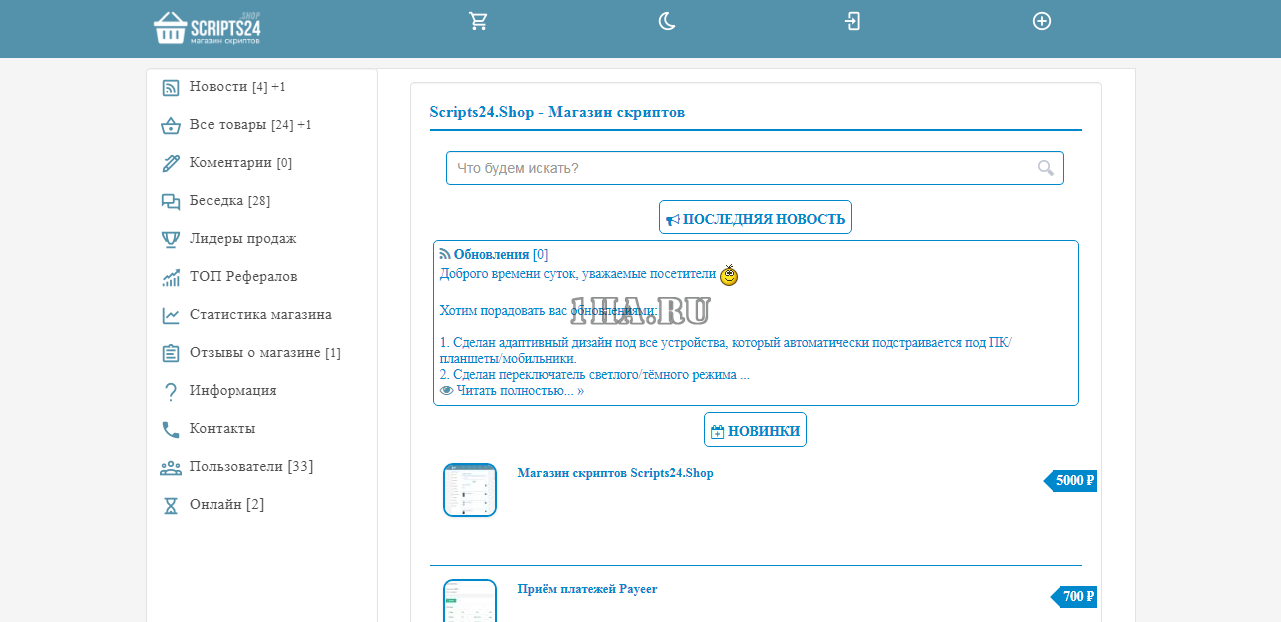Open the Приём платежей Payeer product link
The width and height of the screenshot is (1281, 622).
587,589
